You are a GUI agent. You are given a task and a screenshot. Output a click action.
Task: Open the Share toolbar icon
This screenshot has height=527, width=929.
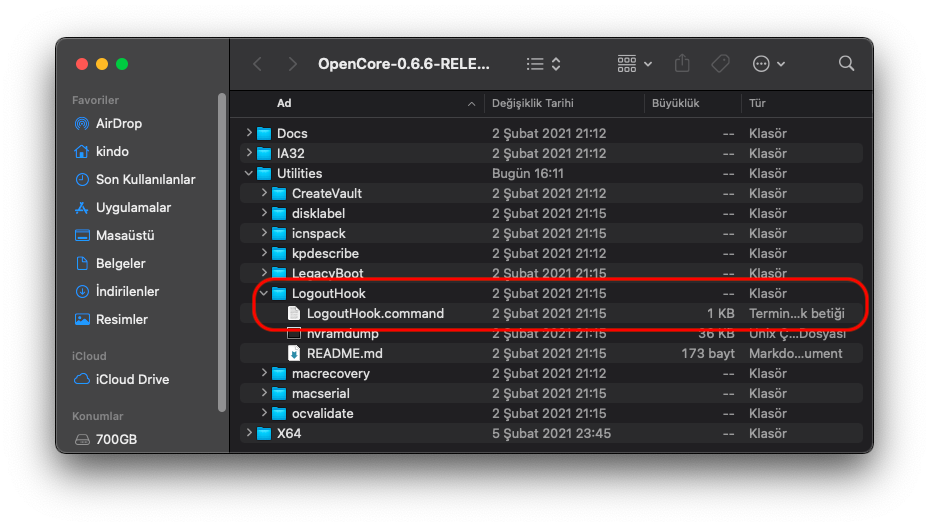point(682,64)
